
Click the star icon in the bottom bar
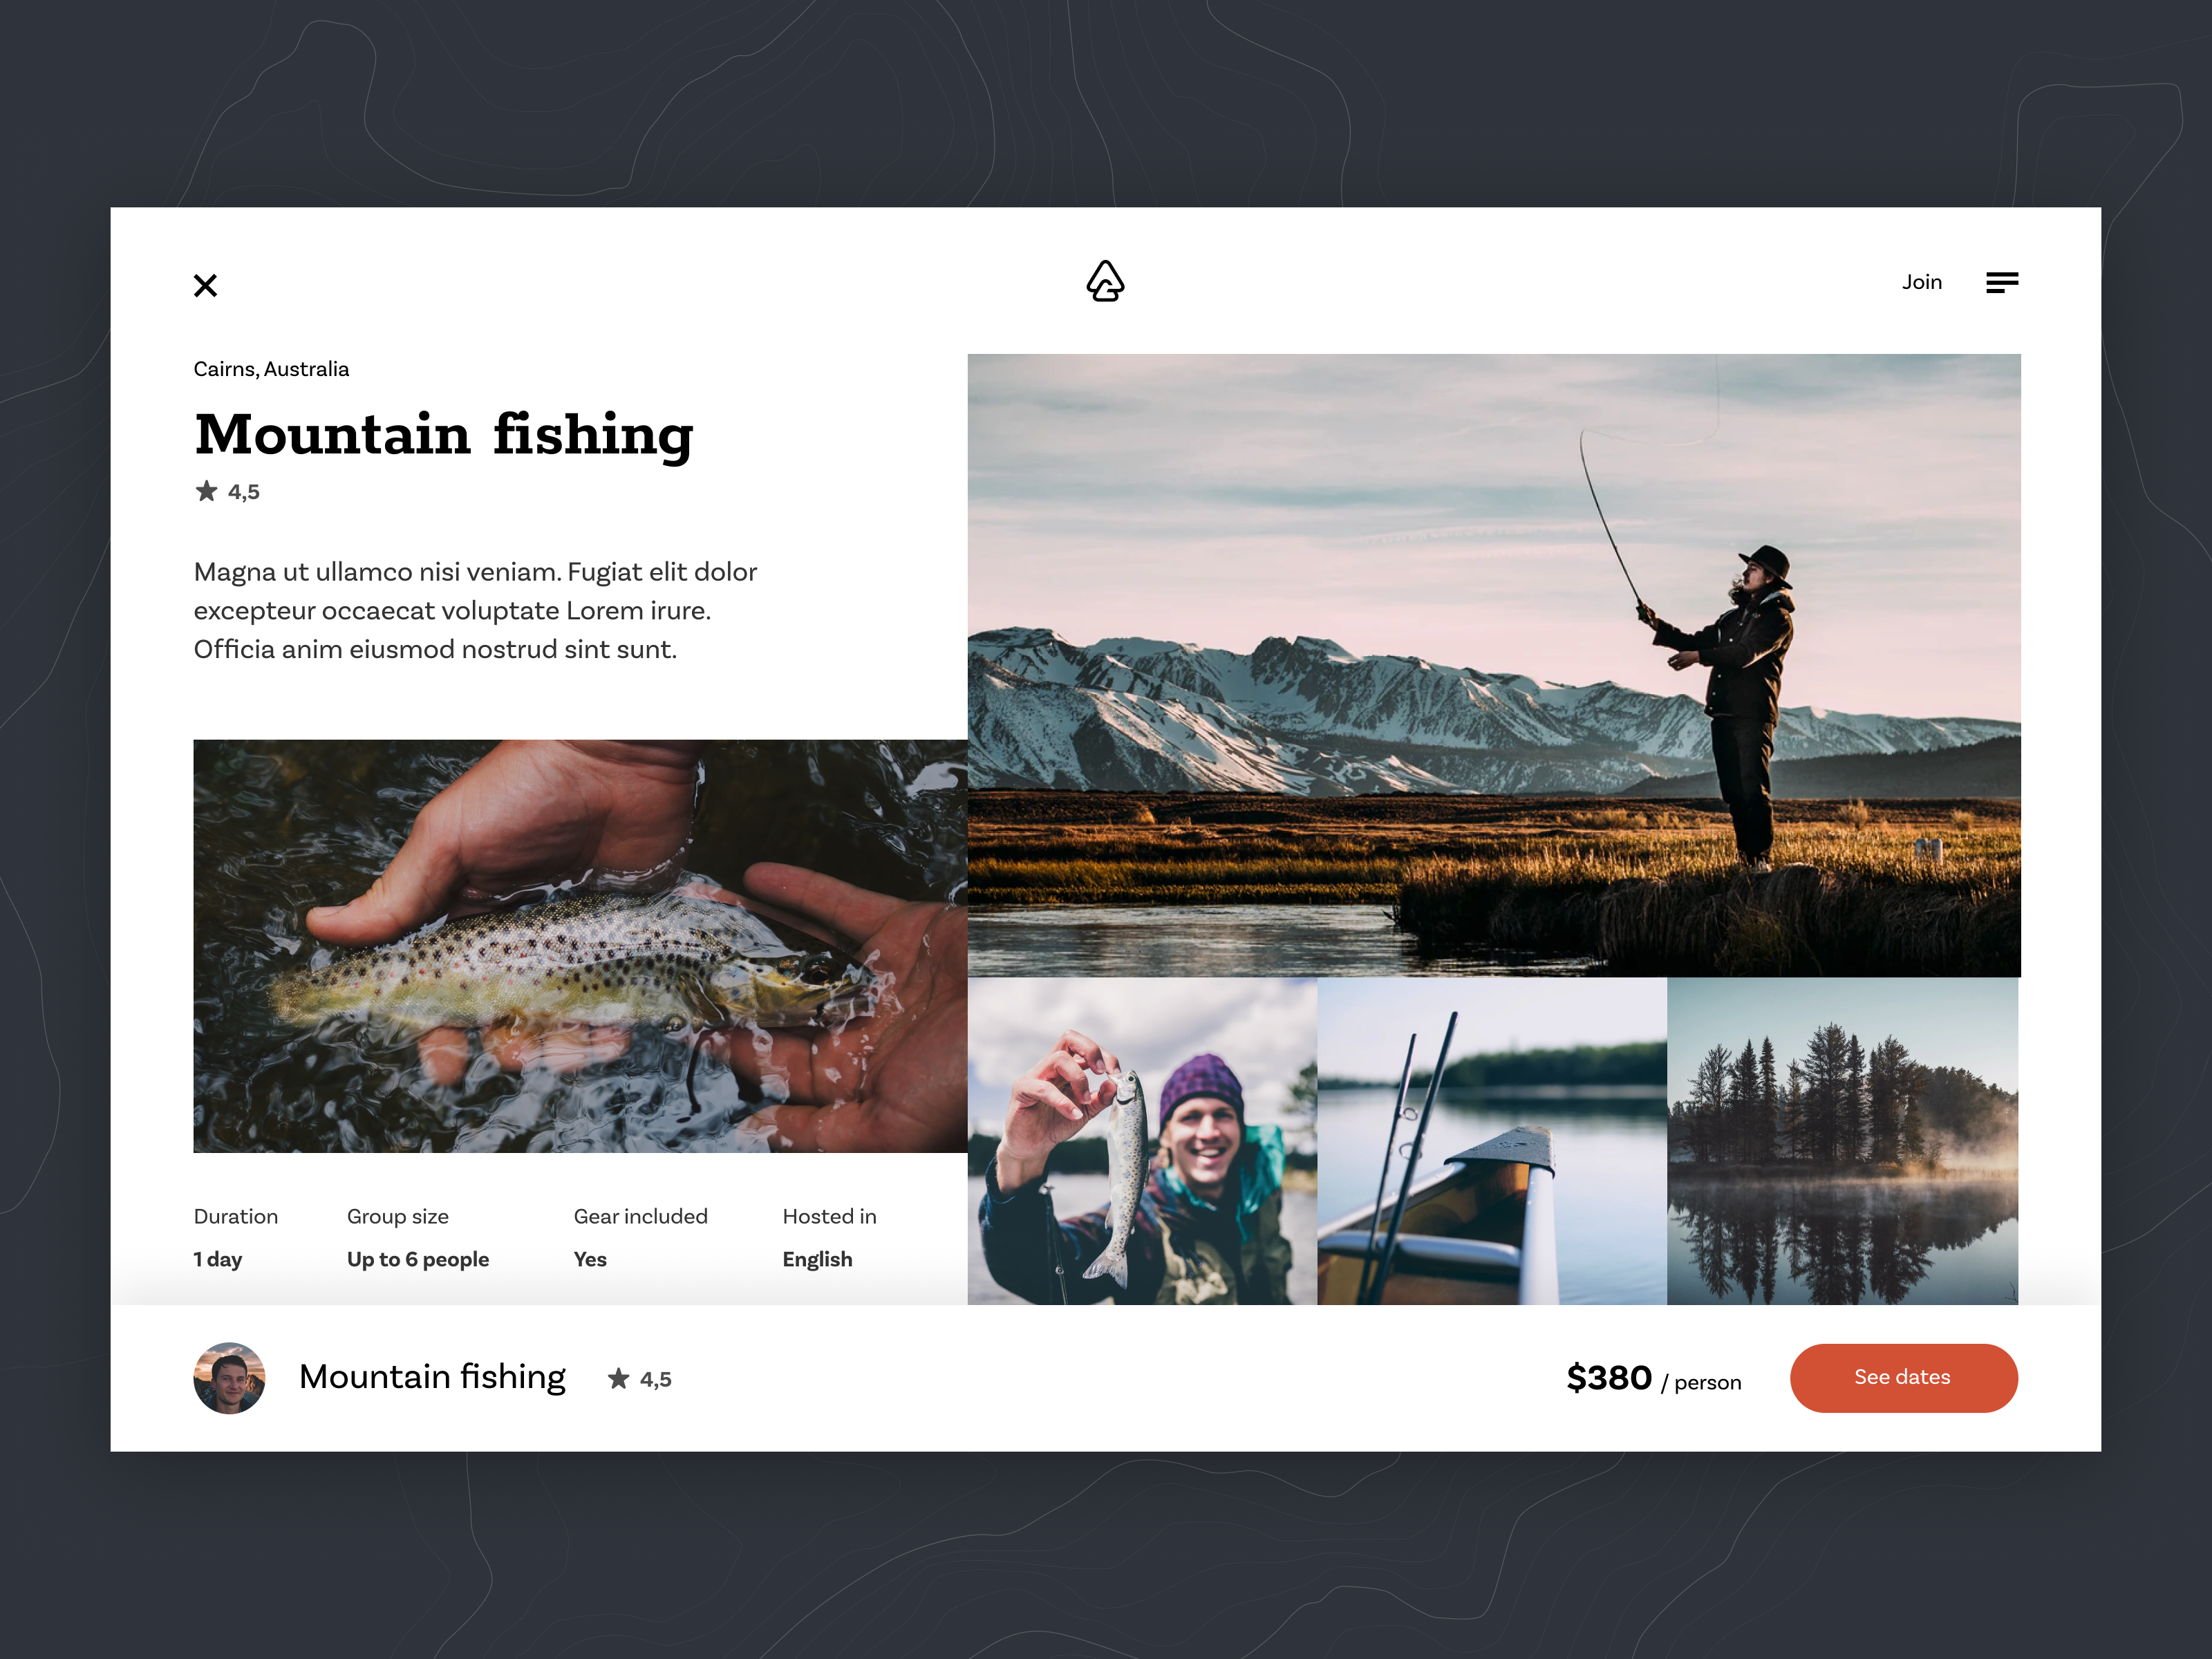pyautogui.click(x=619, y=1379)
